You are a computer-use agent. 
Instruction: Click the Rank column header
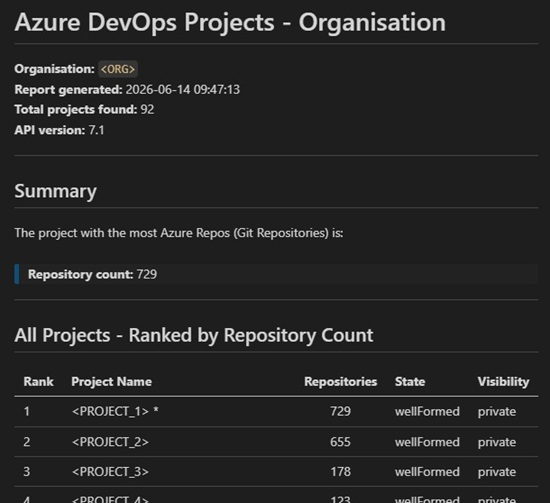(38, 382)
